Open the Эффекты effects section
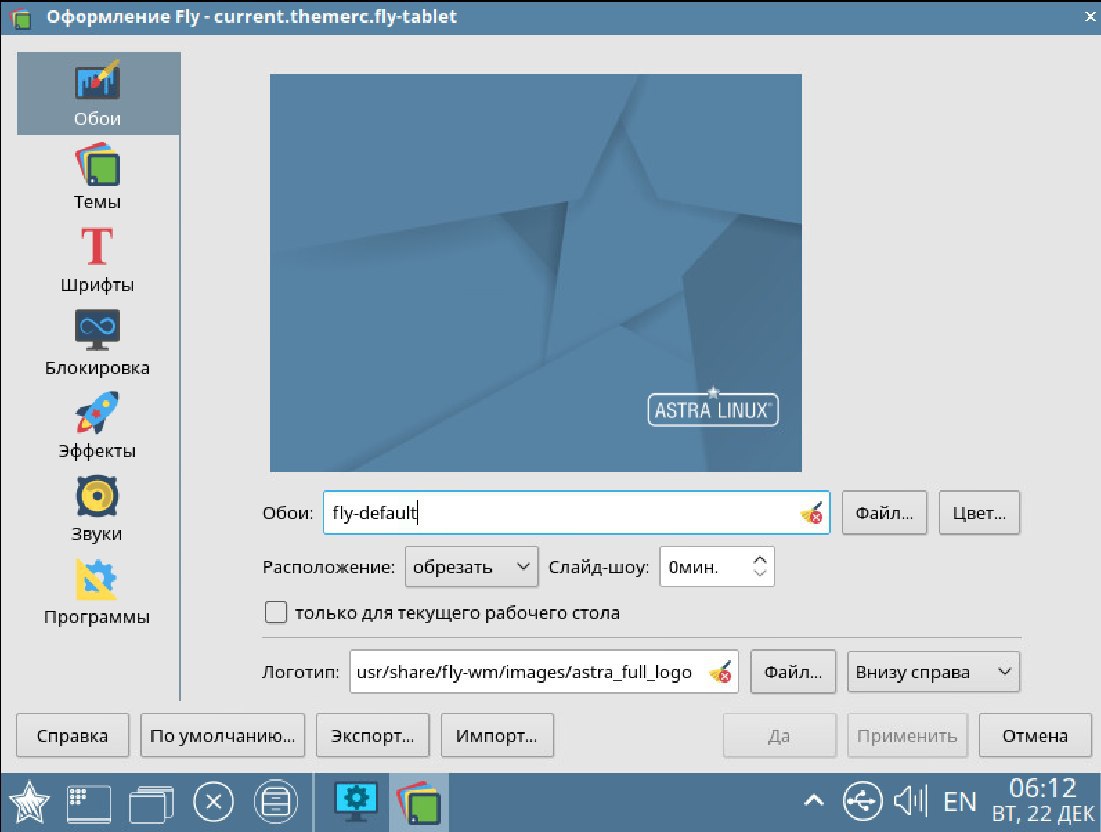 tap(98, 425)
